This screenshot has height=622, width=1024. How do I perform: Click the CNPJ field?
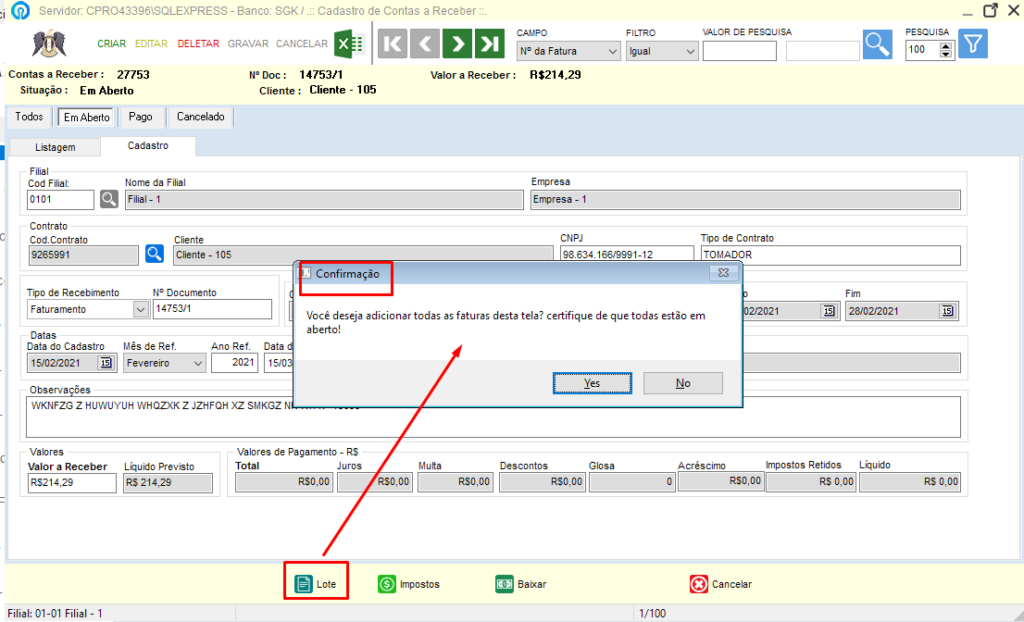(x=626, y=254)
